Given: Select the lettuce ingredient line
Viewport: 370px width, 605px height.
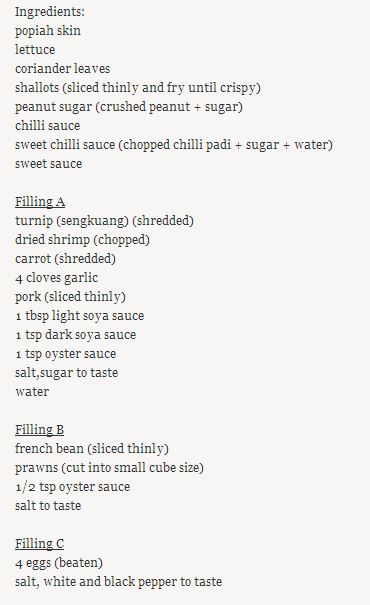Looking at the screenshot, I should tap(35, 50).
